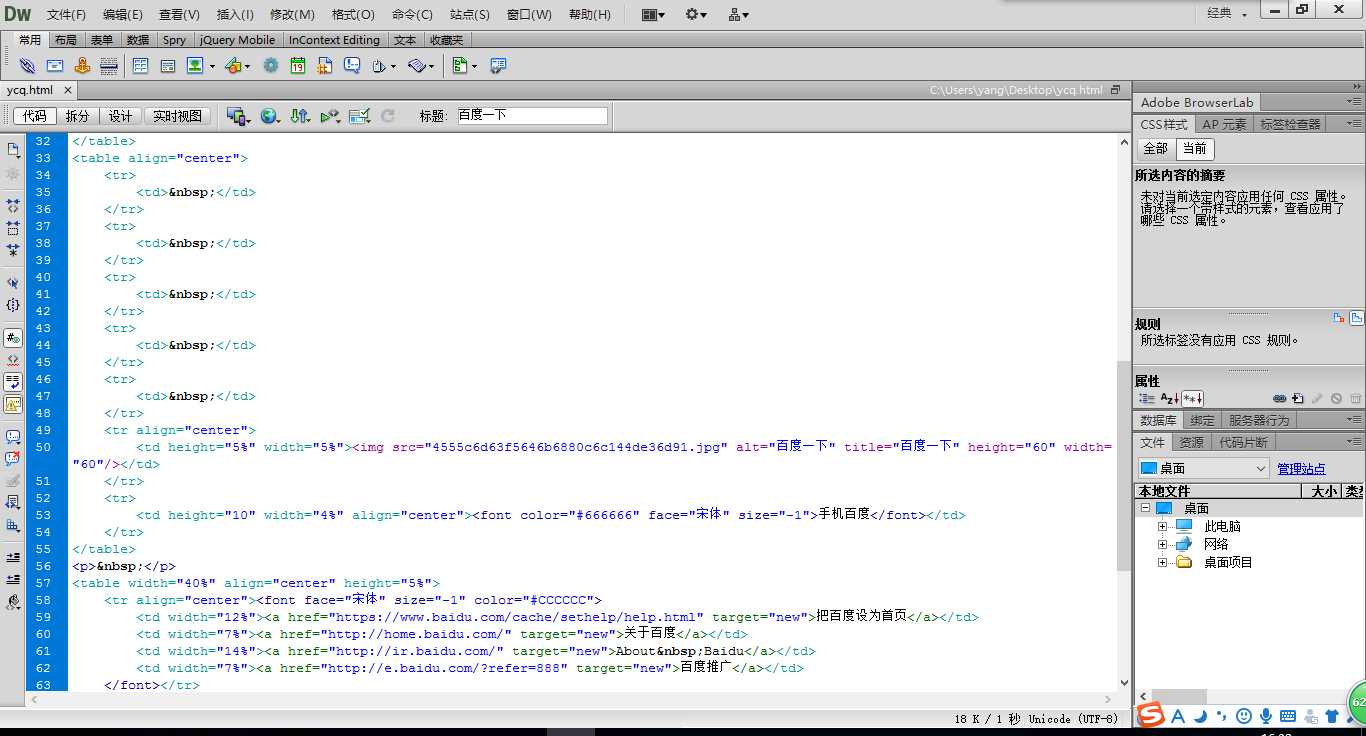
Task: Attach style sheet chain icon
Action: (x=1279, y=398)
